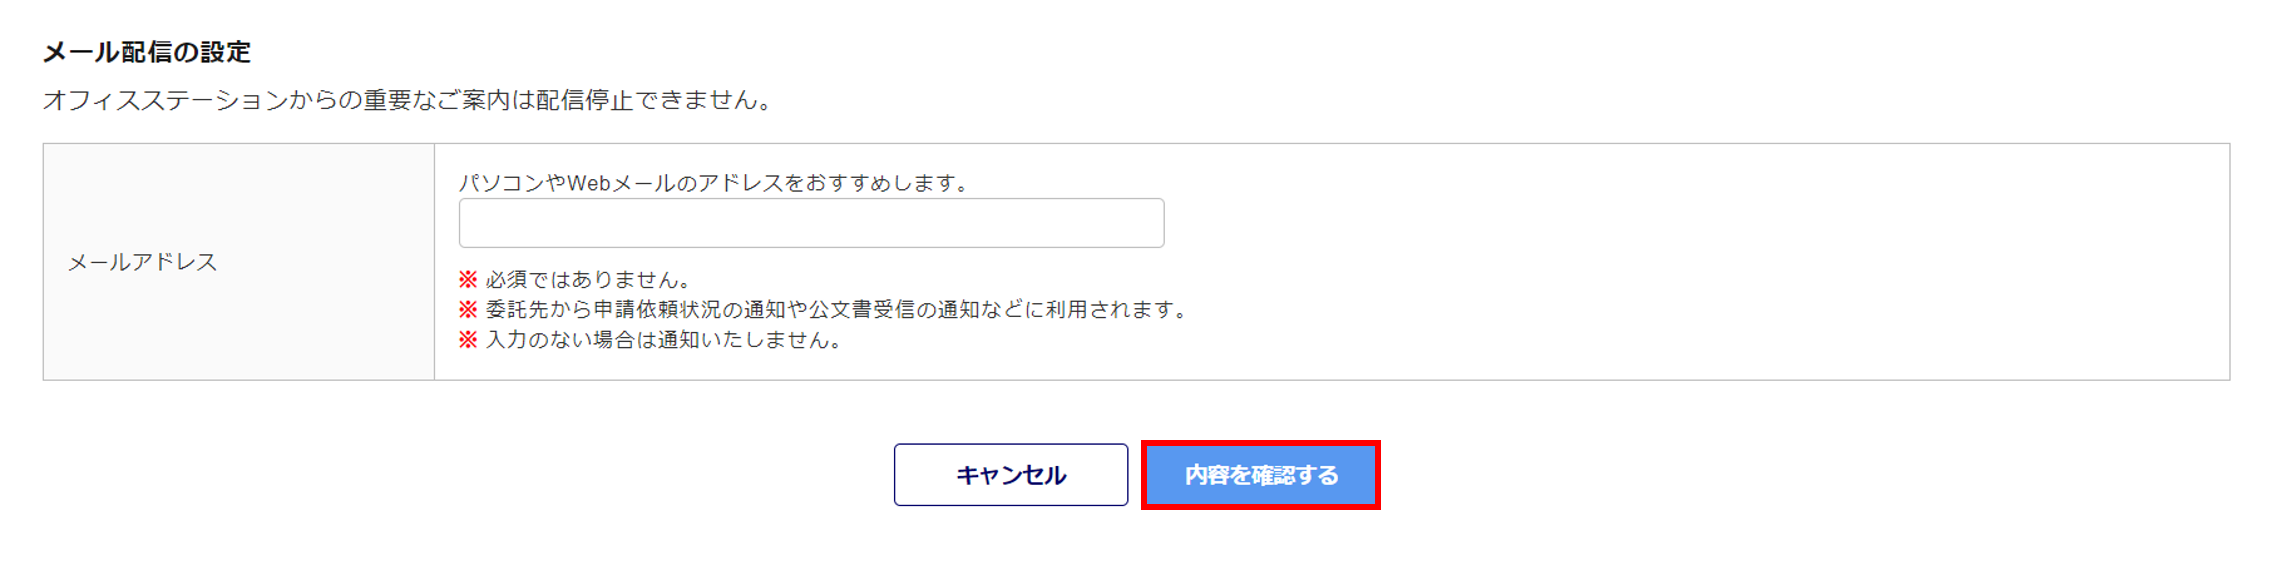The image size is (2272, 585).
Task: Focus the メールアドレス input field
Action: [x=811, y=223]
